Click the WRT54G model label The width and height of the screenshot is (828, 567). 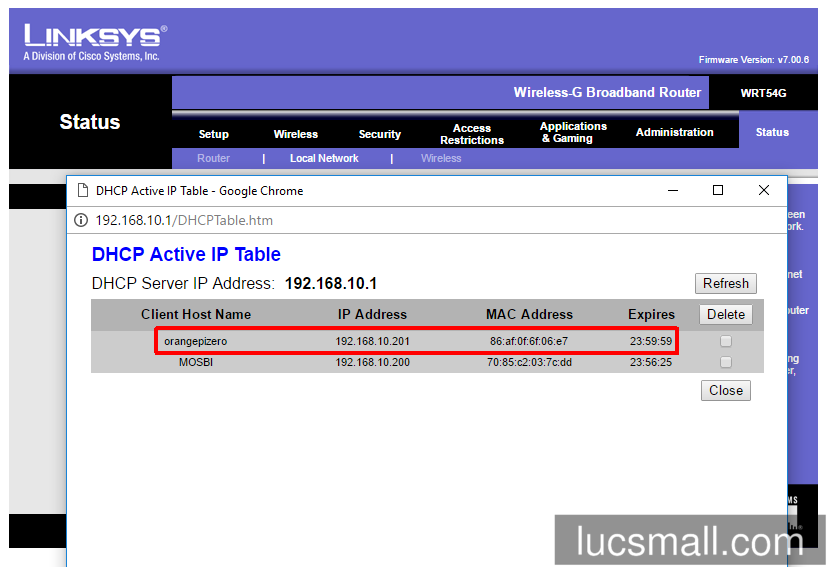click(763, 93)
